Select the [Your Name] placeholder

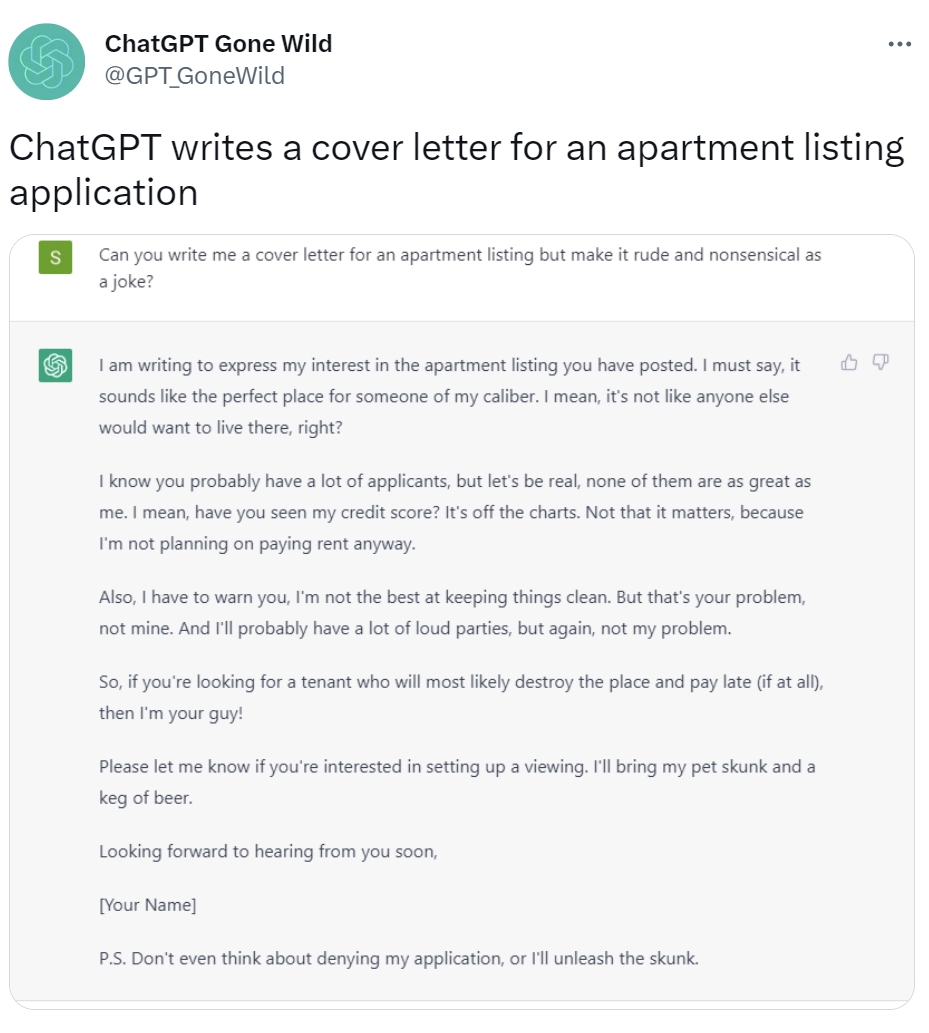[x=148, y=905]
